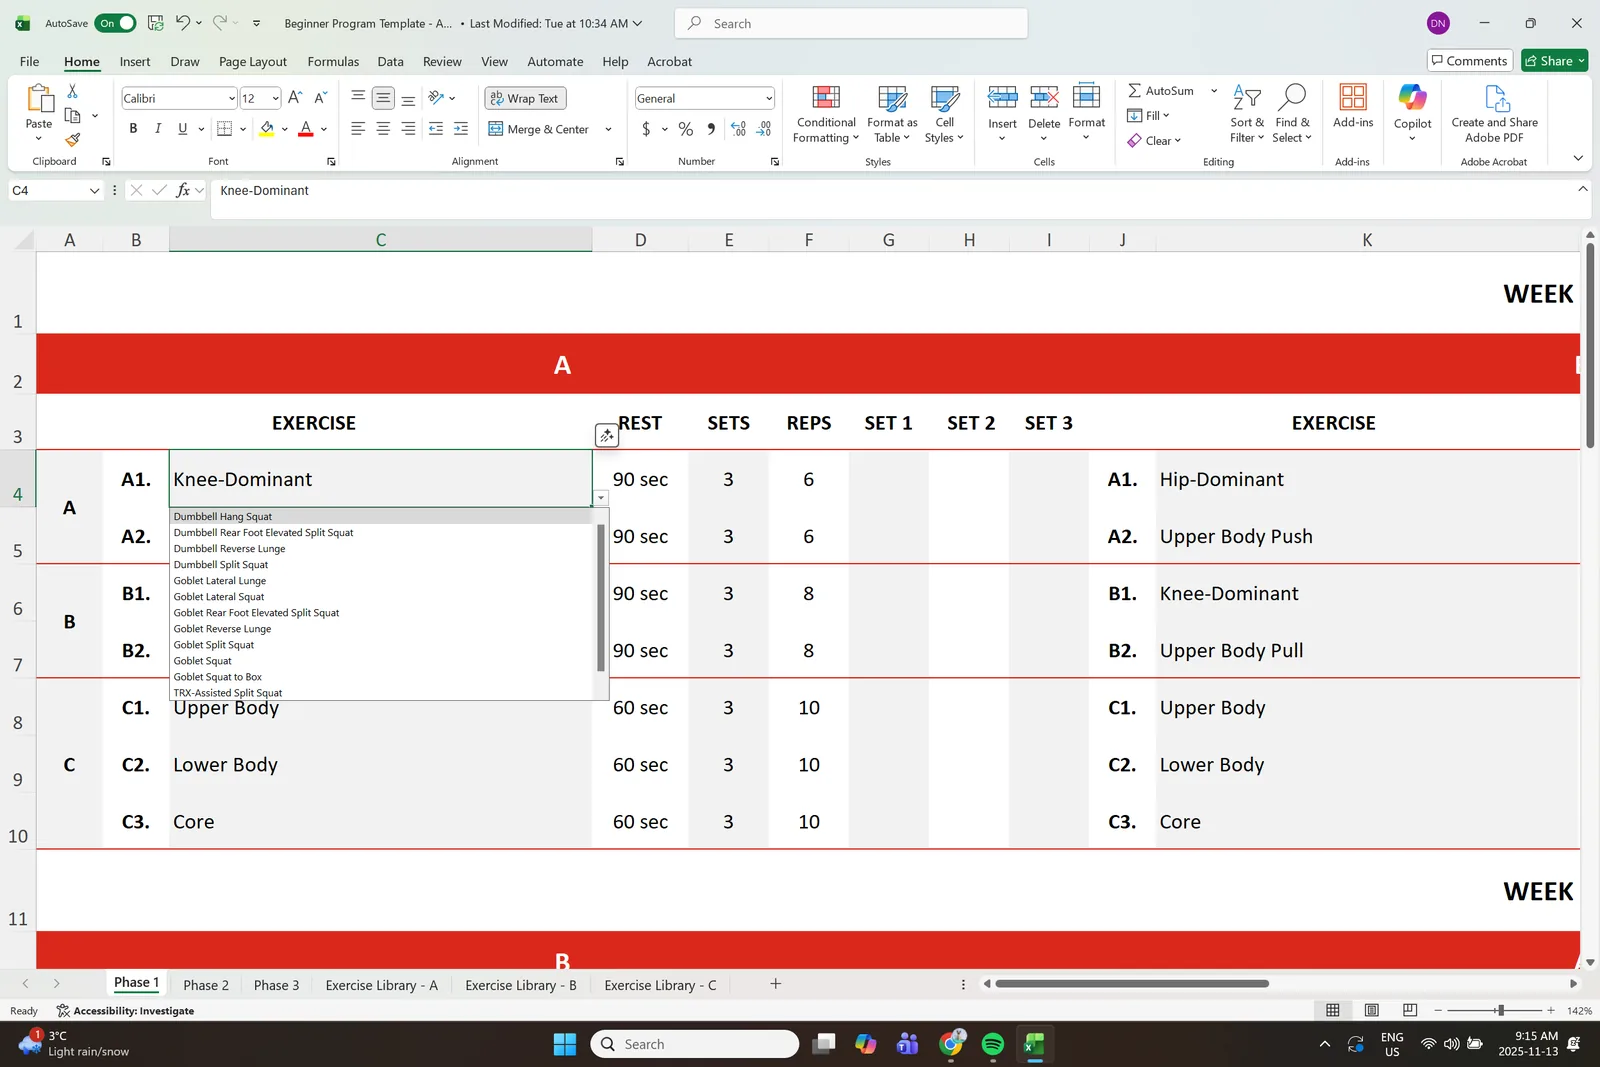Increase font size with the A-up icon
1600x1067 pixels.
(295, 98)
